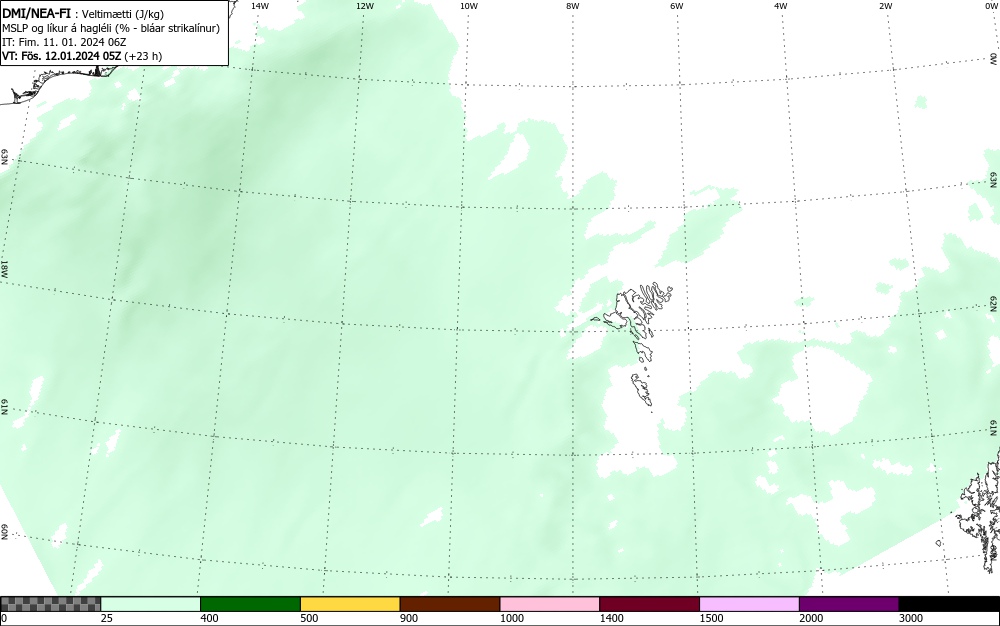The height and width of the screenshot is (626, 1000).
Task: Click the '4W' longitude label
Action: 781,6
